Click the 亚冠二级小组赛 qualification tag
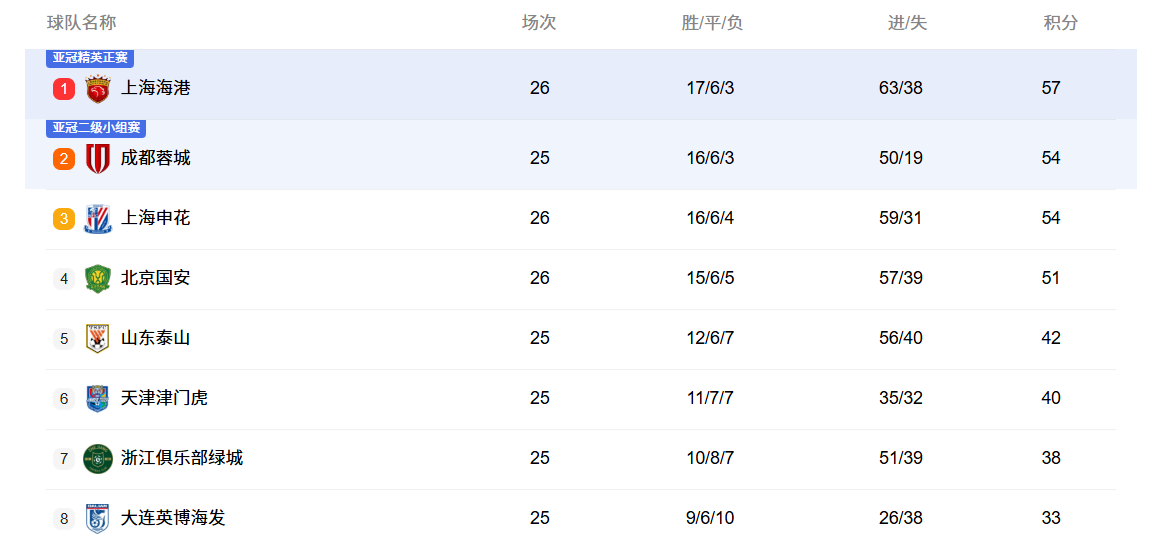Image resolution: width=1164 pixels, height=549 pixels. pos(96,128)
